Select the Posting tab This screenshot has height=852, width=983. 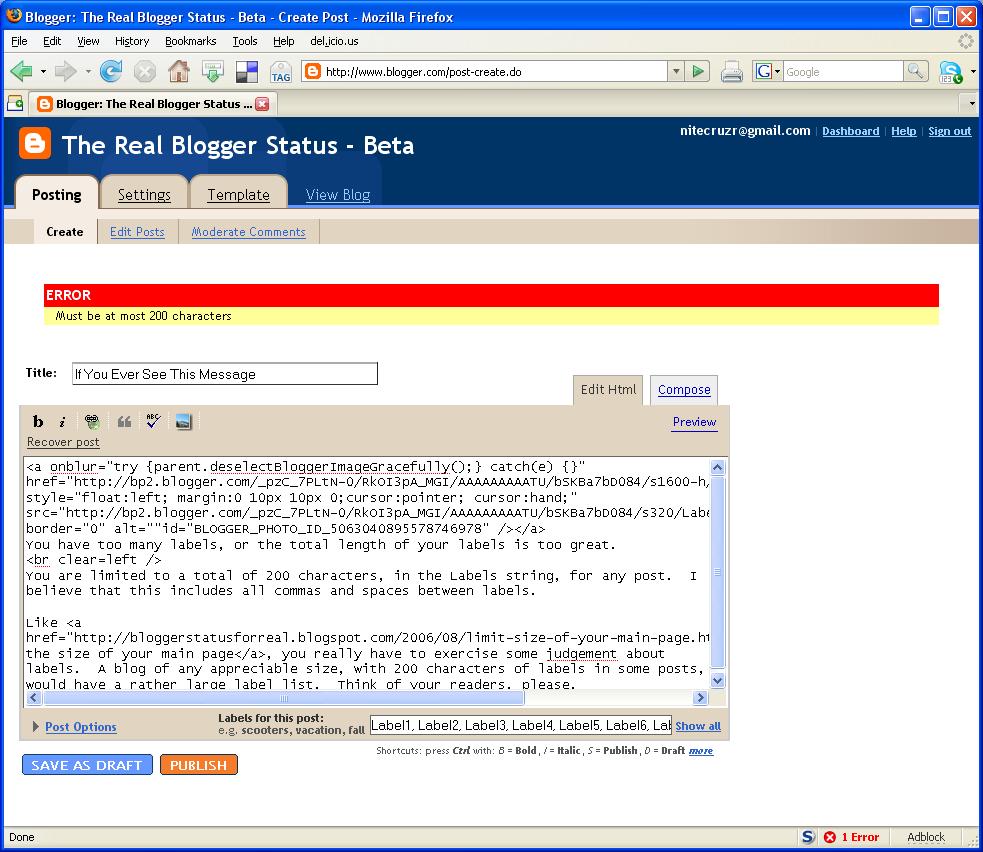(x=56, y=194)
